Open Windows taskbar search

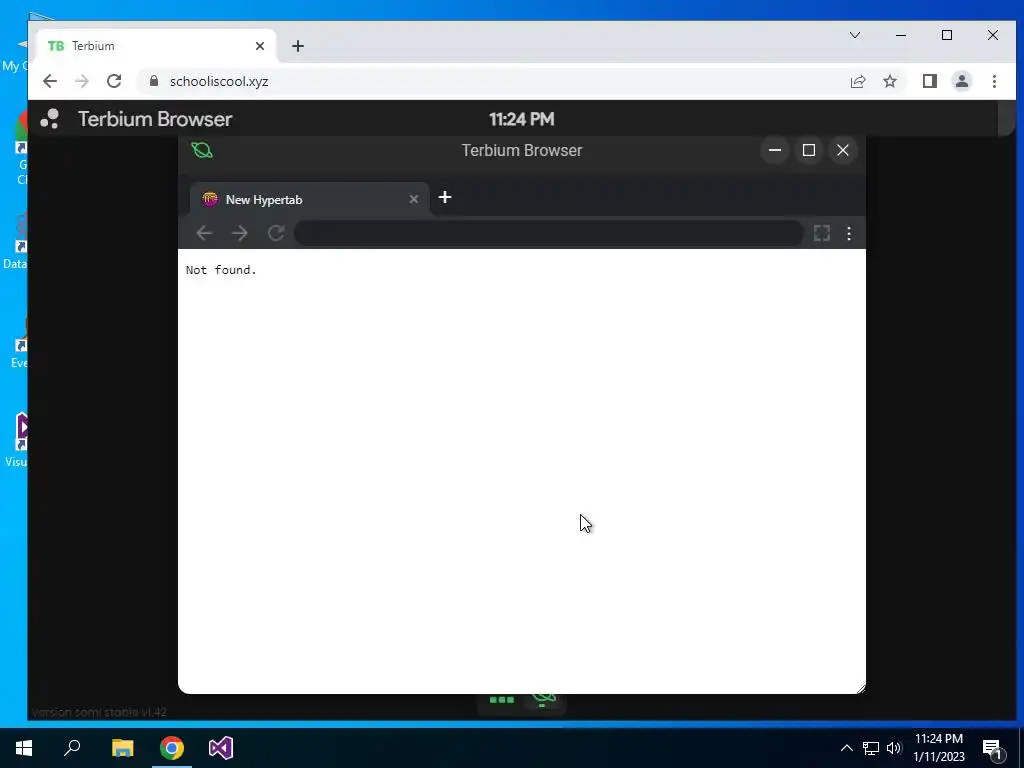pyautogui.click(x=72, y=748)
